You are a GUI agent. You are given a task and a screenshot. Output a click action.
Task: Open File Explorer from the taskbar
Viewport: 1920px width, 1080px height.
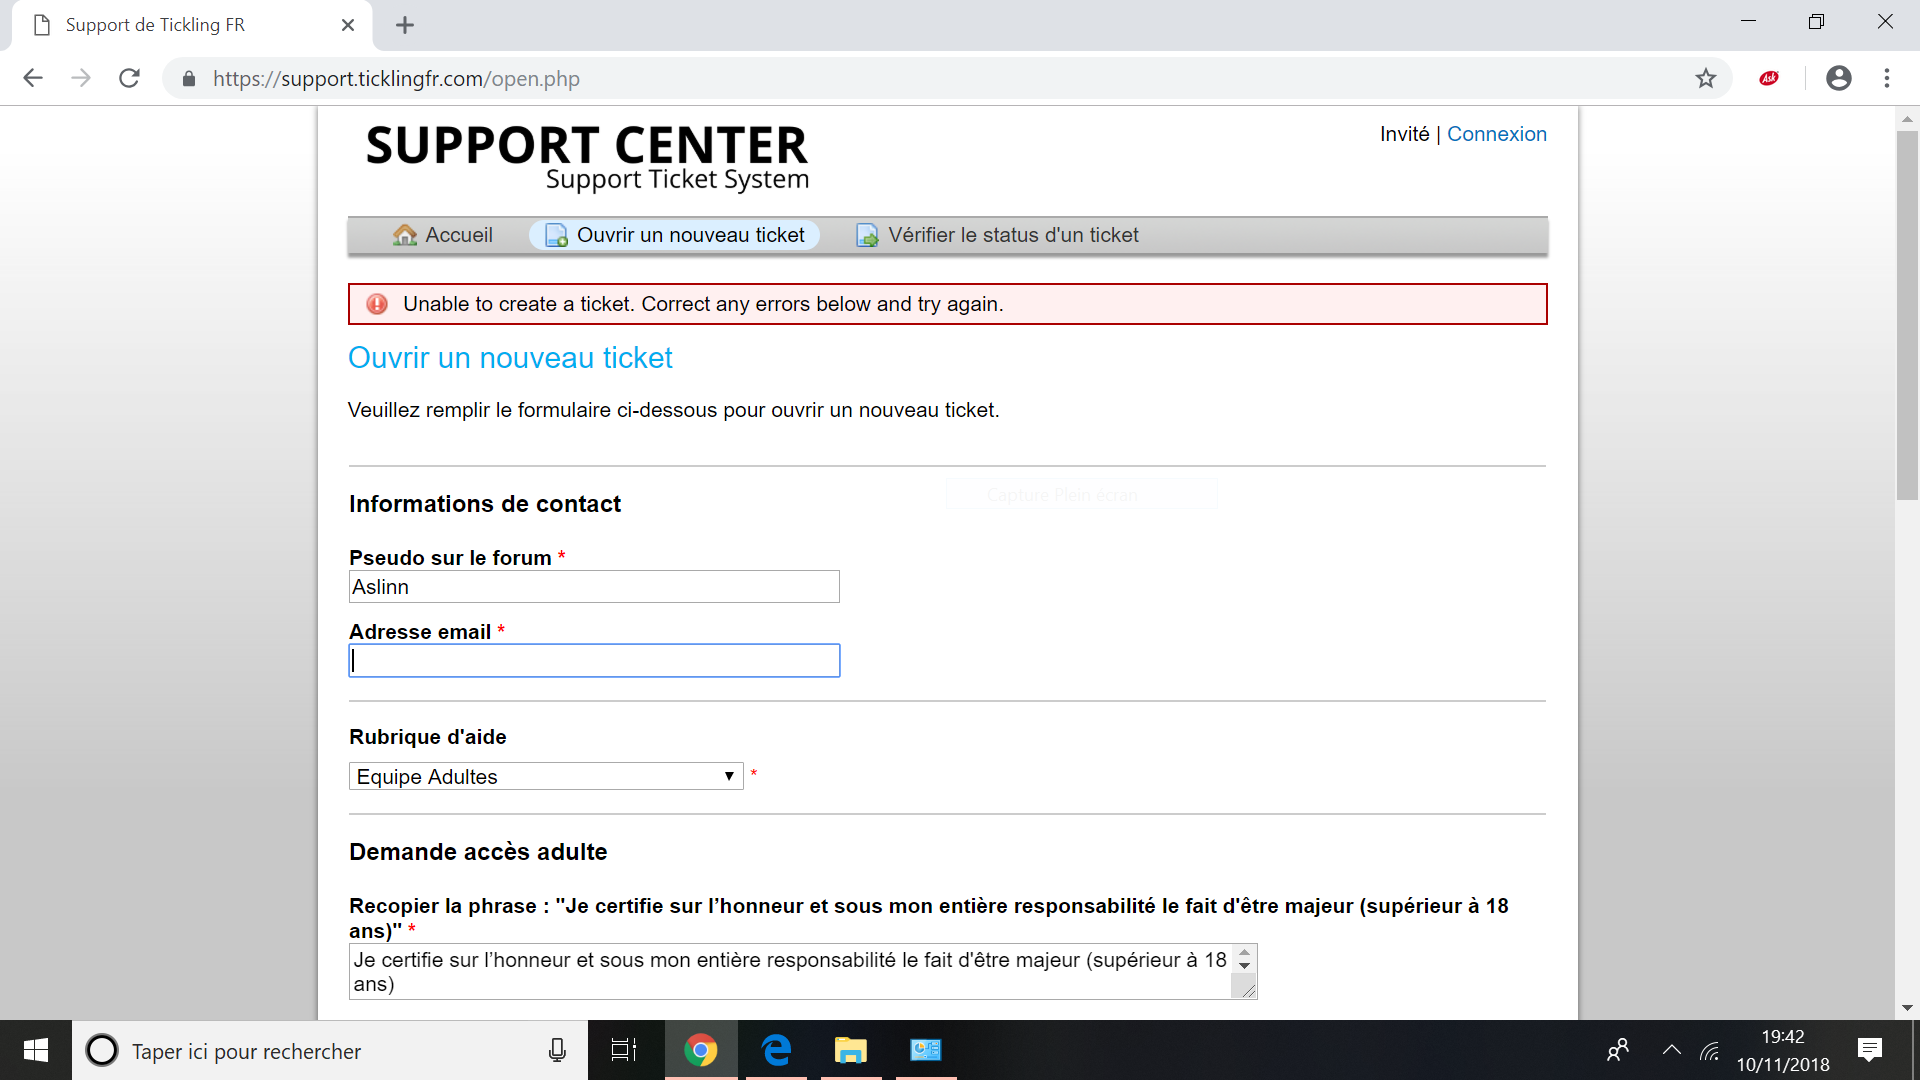click(851, 1050)
